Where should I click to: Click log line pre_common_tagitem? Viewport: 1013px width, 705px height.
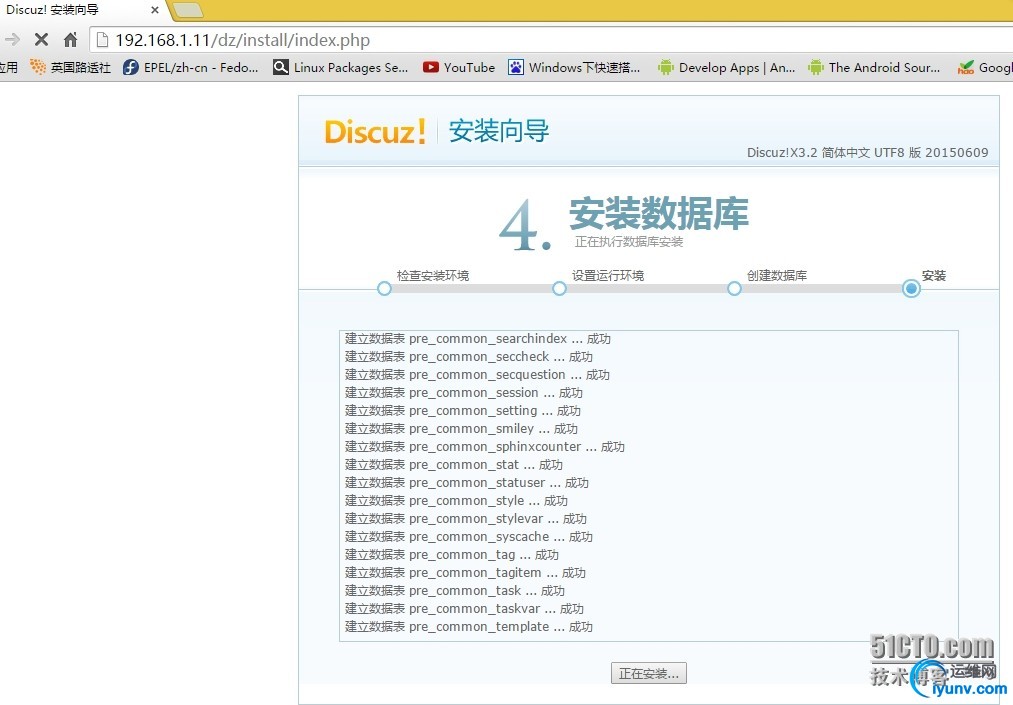[x=465, y=573]
